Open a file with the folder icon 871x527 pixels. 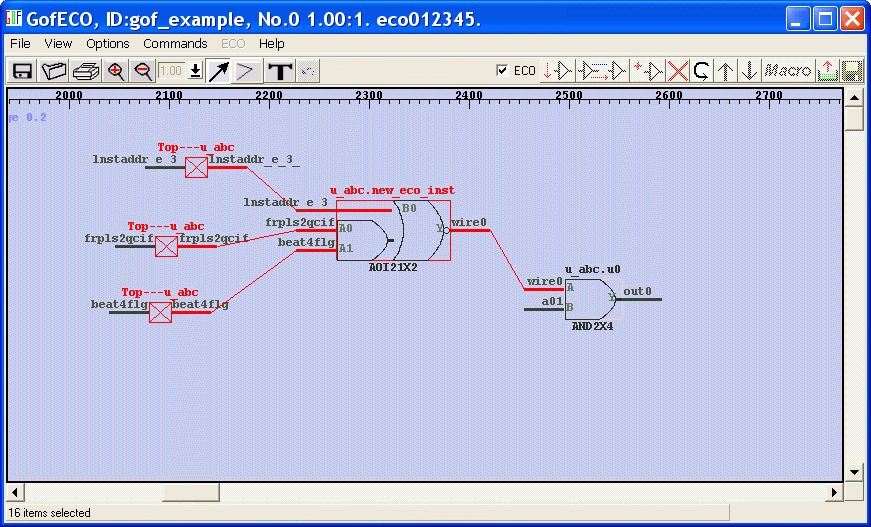(x=54, y=71)
